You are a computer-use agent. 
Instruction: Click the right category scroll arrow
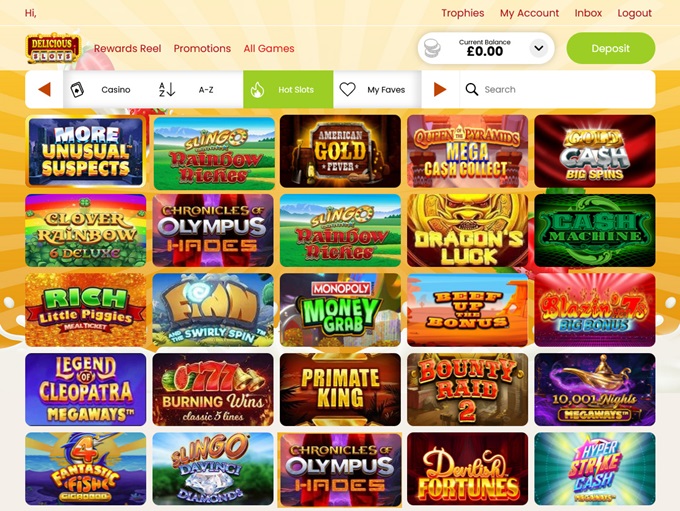pyautogui.click(x=440, y=89)
